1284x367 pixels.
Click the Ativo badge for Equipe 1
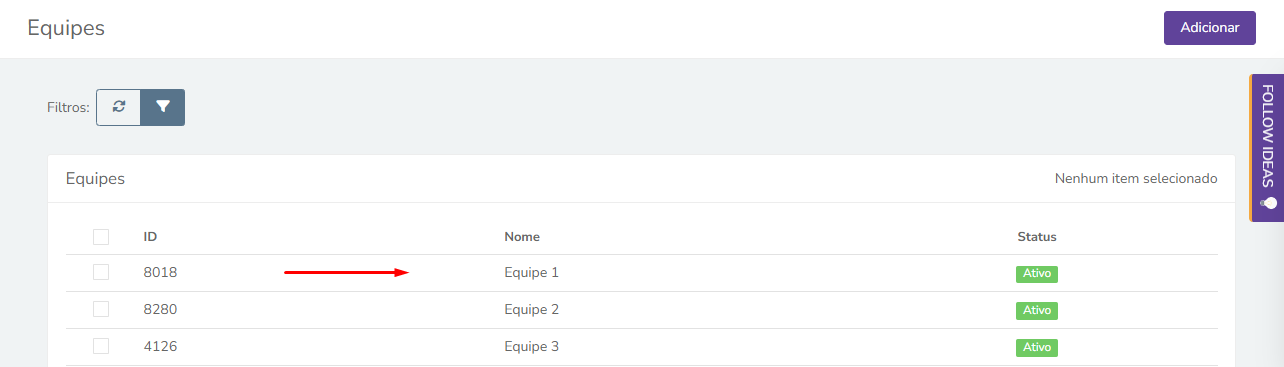coord(1037,273)
